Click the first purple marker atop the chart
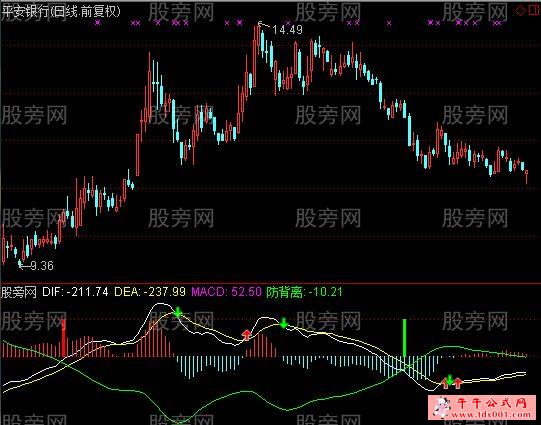Viewport: 541px width, 425px height. pos(98,22)
